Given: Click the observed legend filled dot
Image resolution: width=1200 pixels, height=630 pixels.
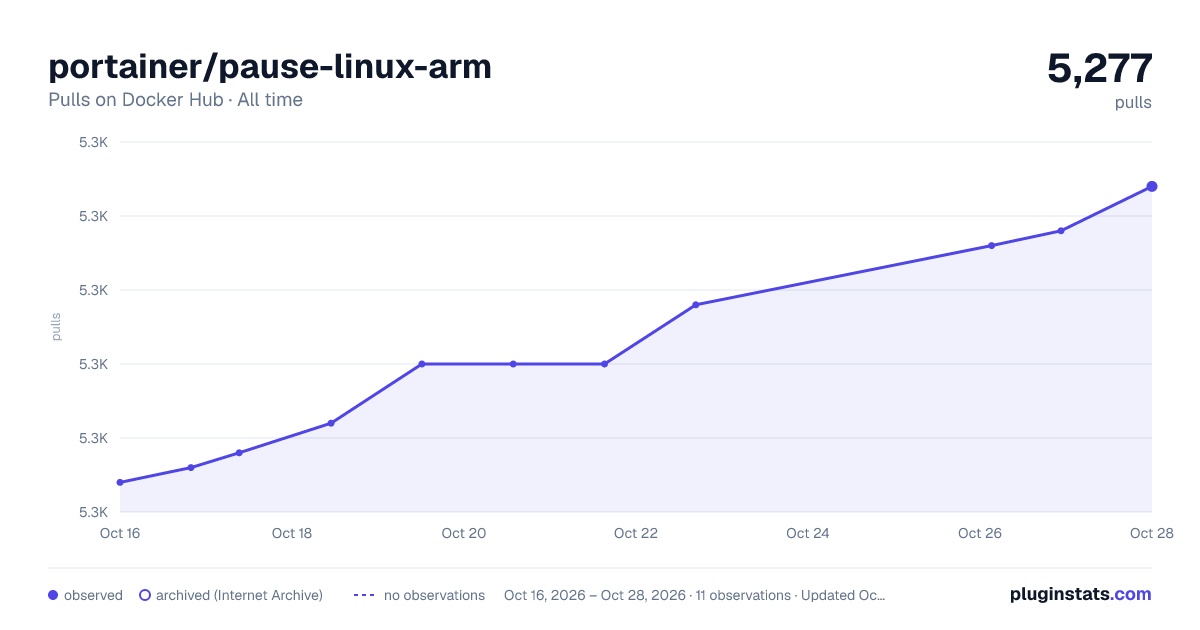Looking at the screenshot, I should [53, 595].
